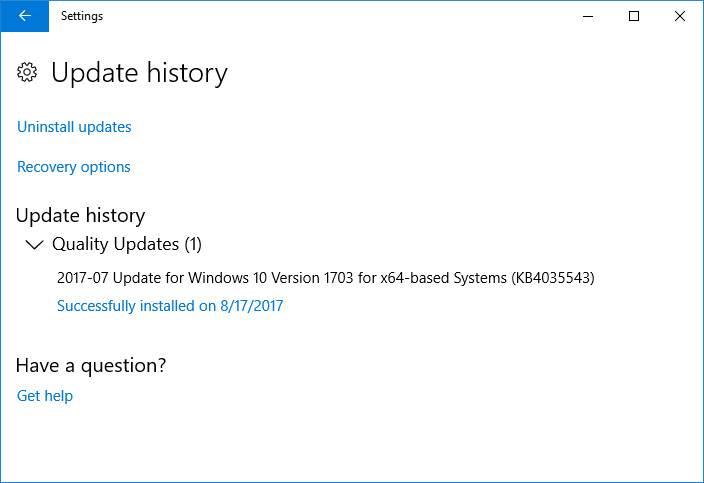Maximize the Settings window
Screen dimensions: 704x483
pyautogui.click(x=634, y=16)
